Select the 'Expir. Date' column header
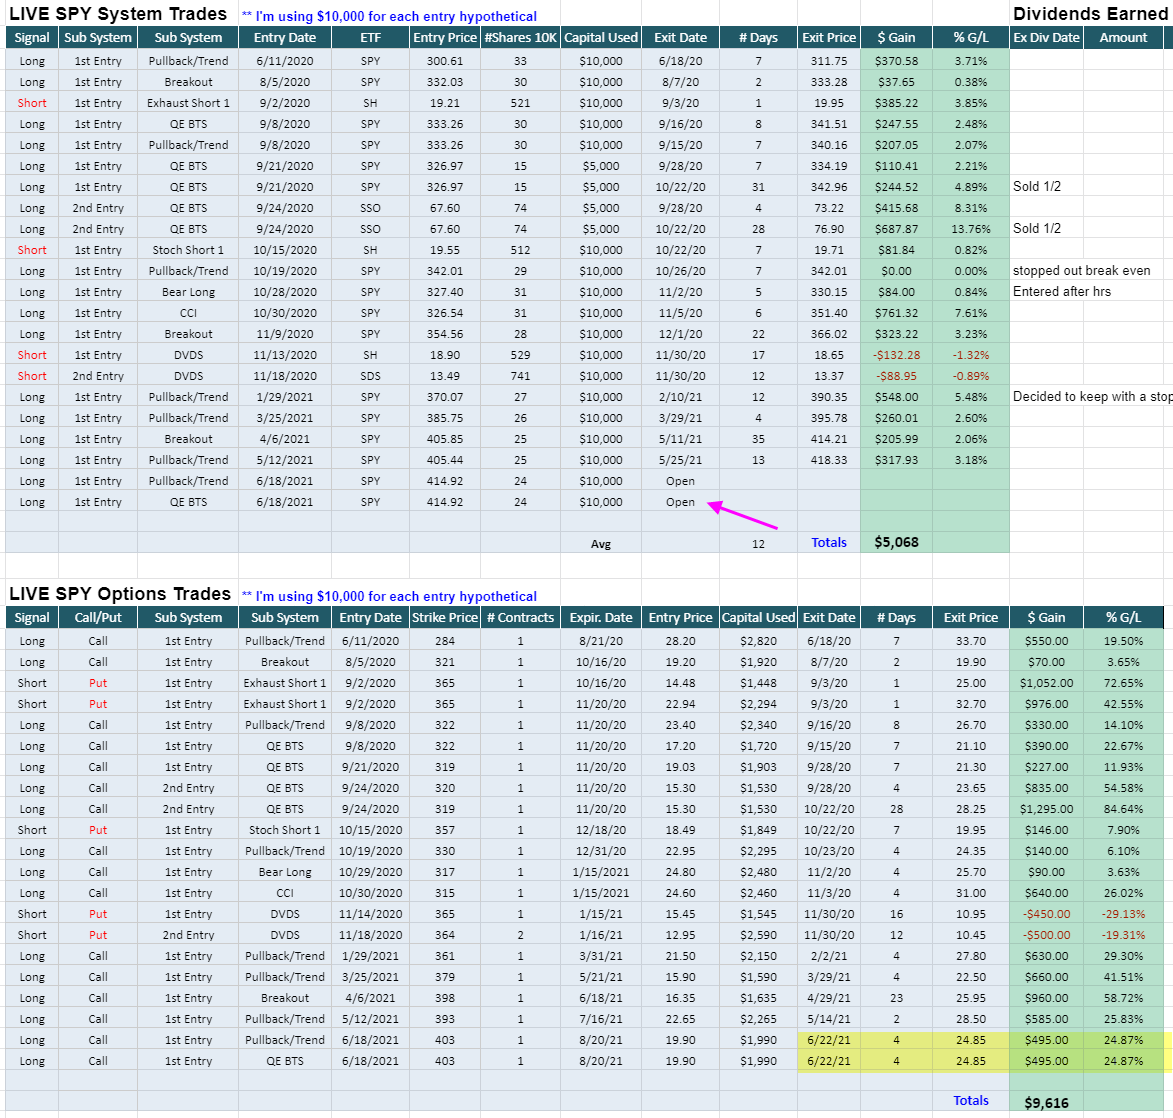The height and width of the screenshot is (1118, 1173). click(601, 617)
